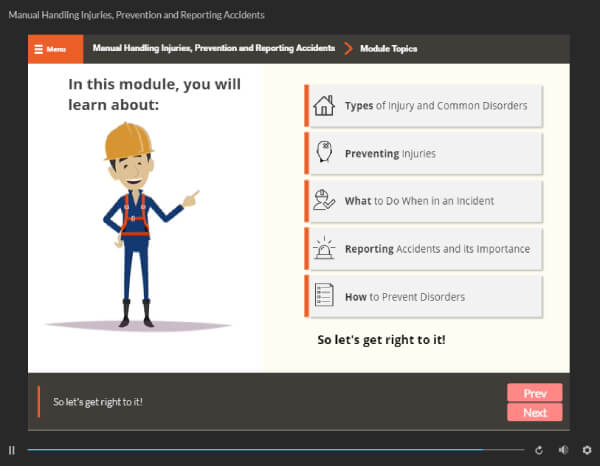
Task: Click the checklist icon for How to Prevent Disorders
Action: (323, 296)
